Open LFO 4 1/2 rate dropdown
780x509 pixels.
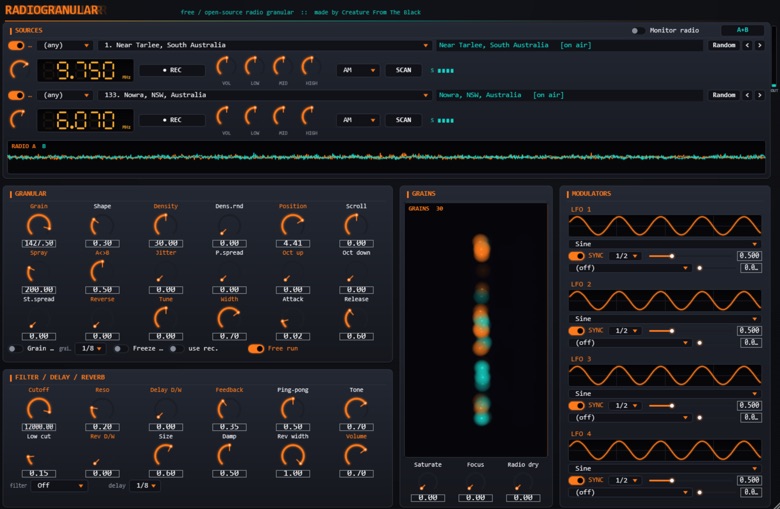coord(625,481)
